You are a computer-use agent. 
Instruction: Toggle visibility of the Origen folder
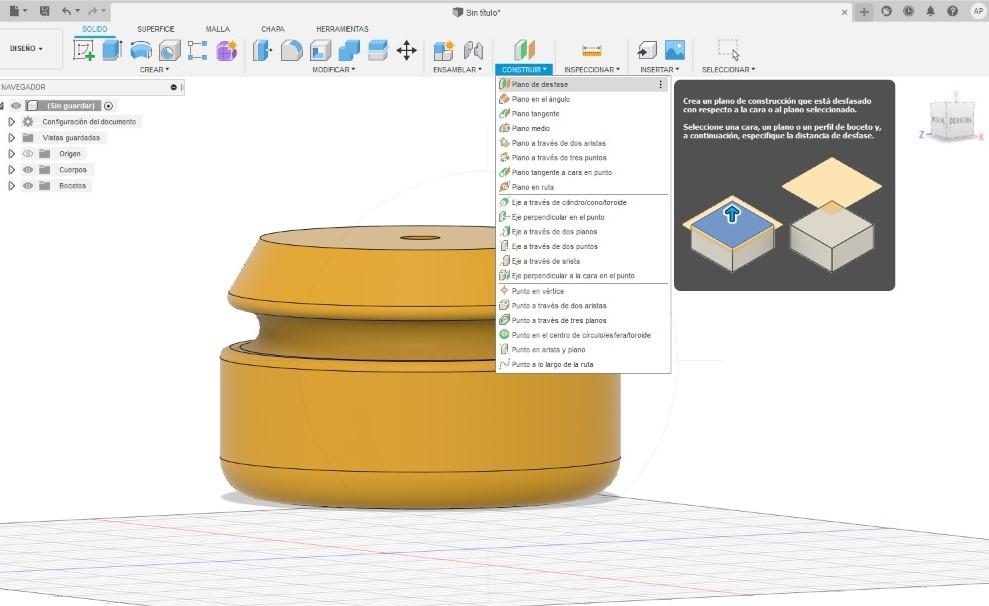coord(28,154)
